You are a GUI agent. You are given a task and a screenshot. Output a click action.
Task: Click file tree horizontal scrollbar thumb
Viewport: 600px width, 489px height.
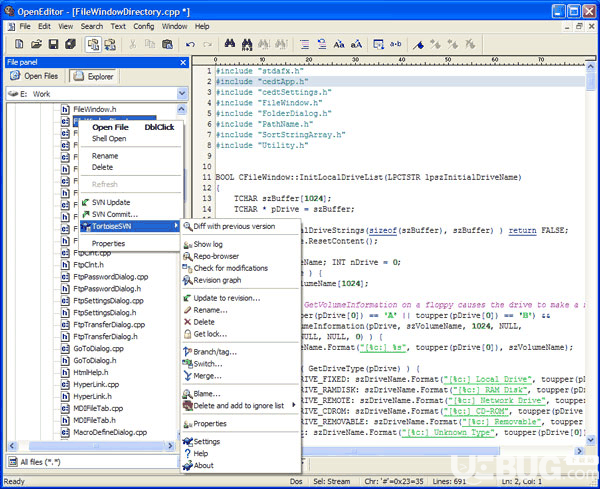coord(96,446)
